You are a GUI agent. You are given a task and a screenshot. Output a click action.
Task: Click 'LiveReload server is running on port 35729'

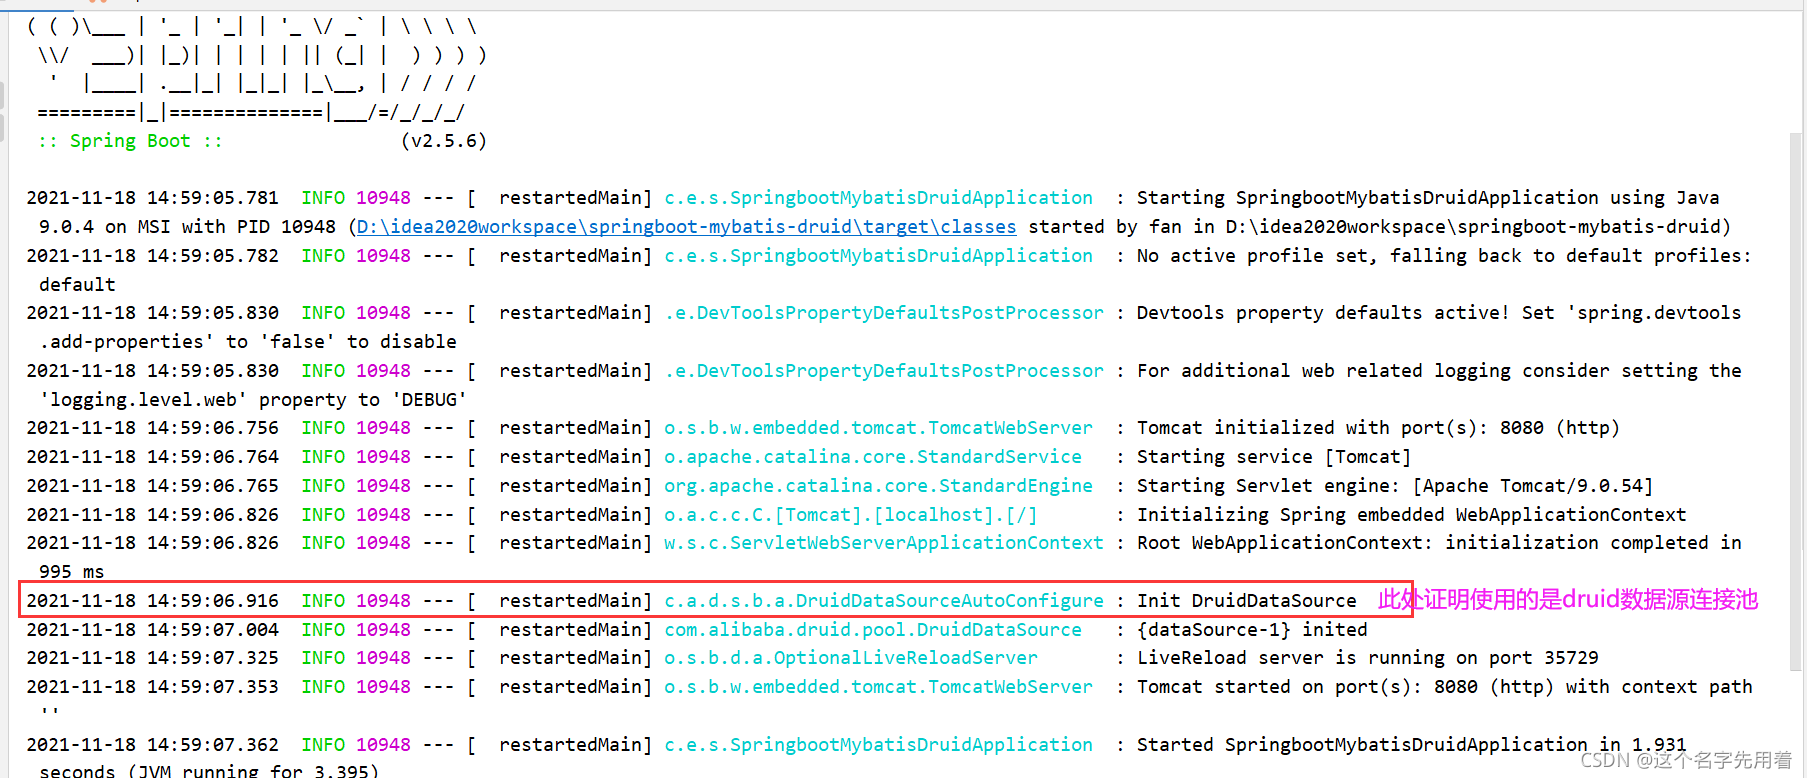1368,658
